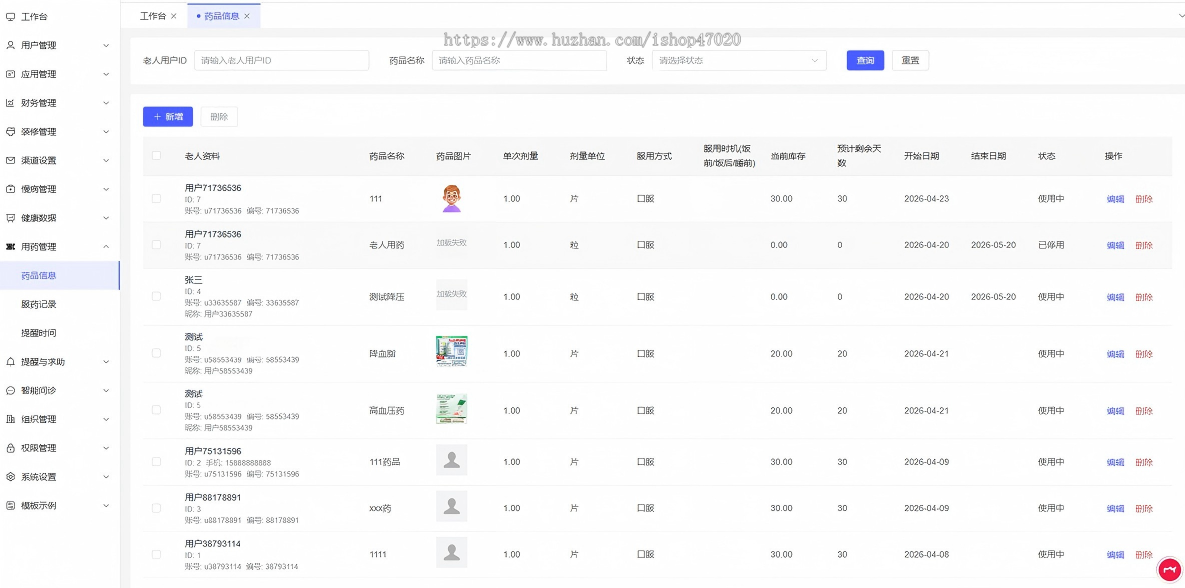The image size is (1185, 588).
Task: Check the 用户75131596 row checkbox
Action: (x=156, y=461)
